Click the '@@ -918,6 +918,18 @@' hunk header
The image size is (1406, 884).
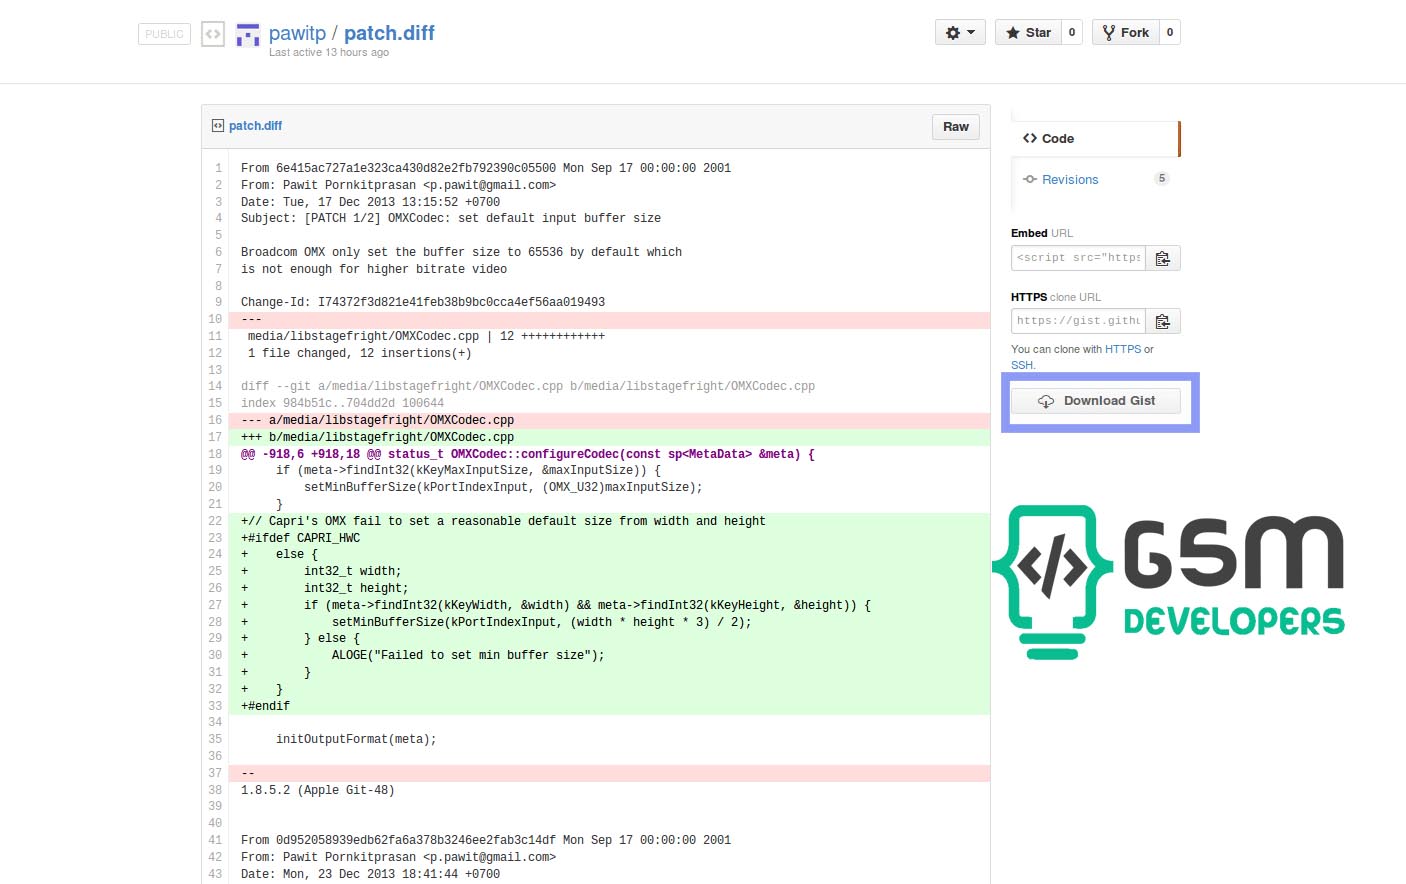(528, 454)
